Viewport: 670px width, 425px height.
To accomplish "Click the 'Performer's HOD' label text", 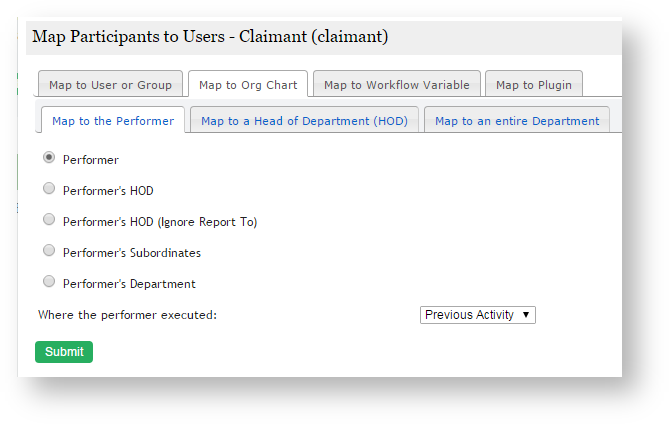I will click(x=108, y=191).
